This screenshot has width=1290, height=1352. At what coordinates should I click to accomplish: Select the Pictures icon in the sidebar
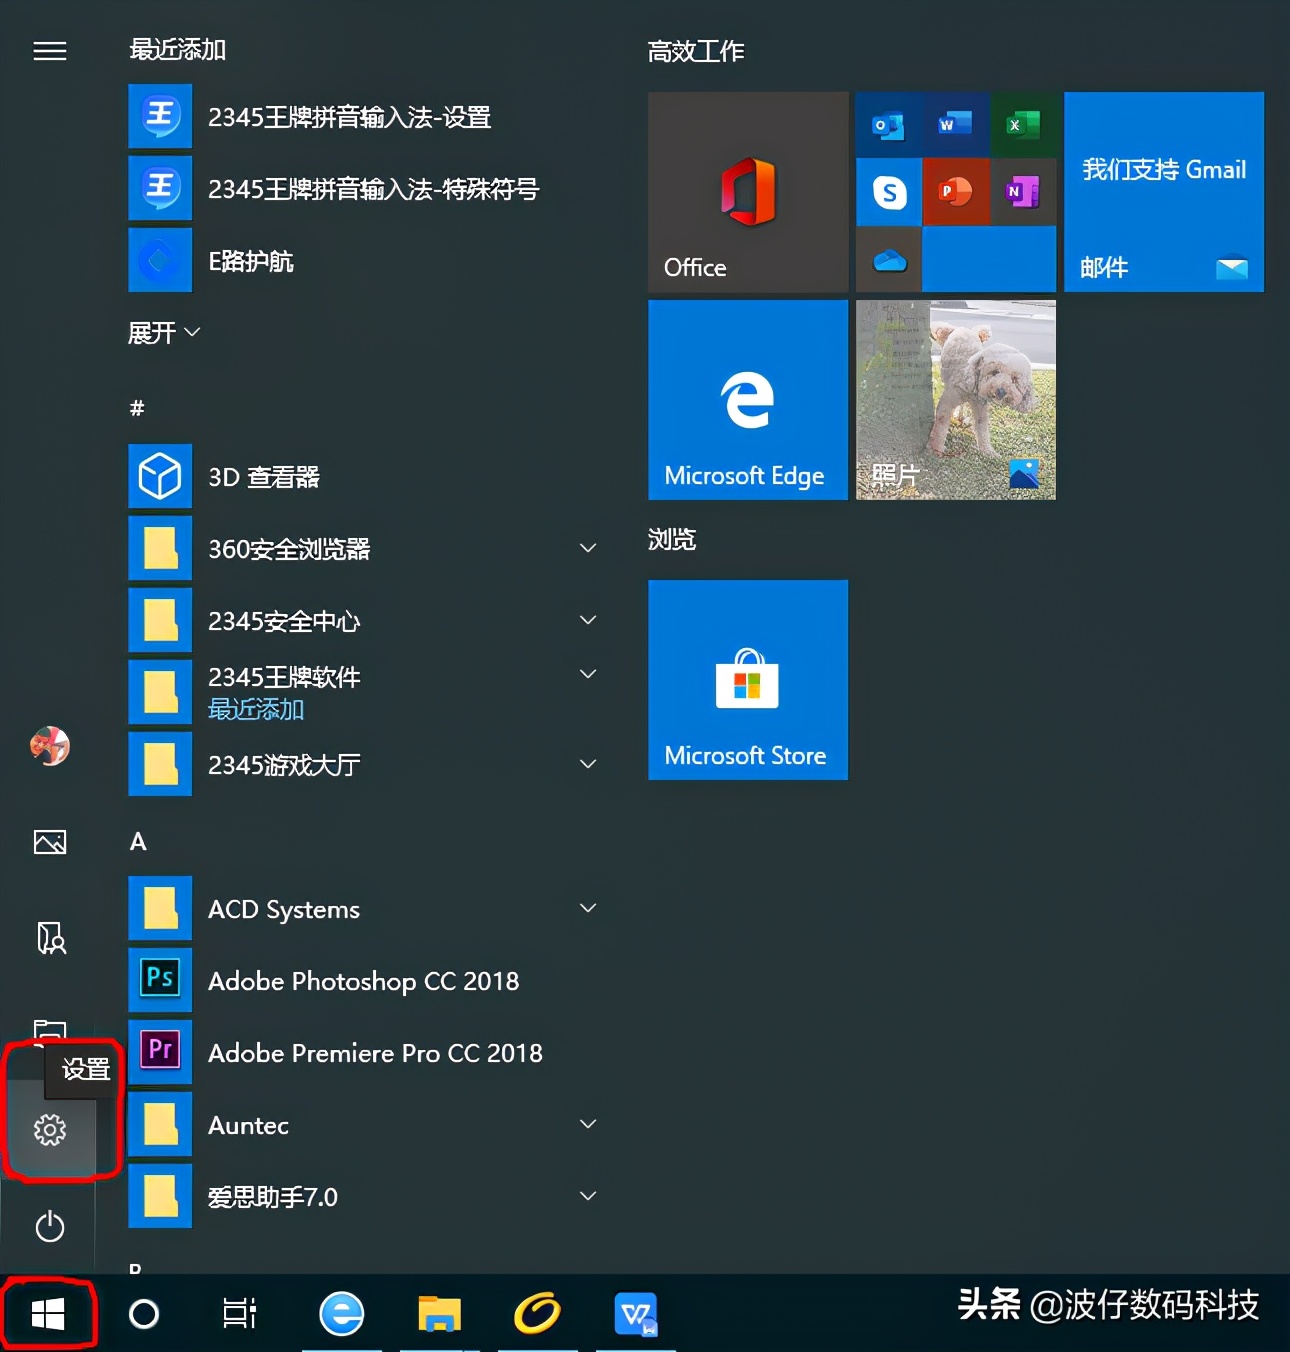(x=49, y=842)
